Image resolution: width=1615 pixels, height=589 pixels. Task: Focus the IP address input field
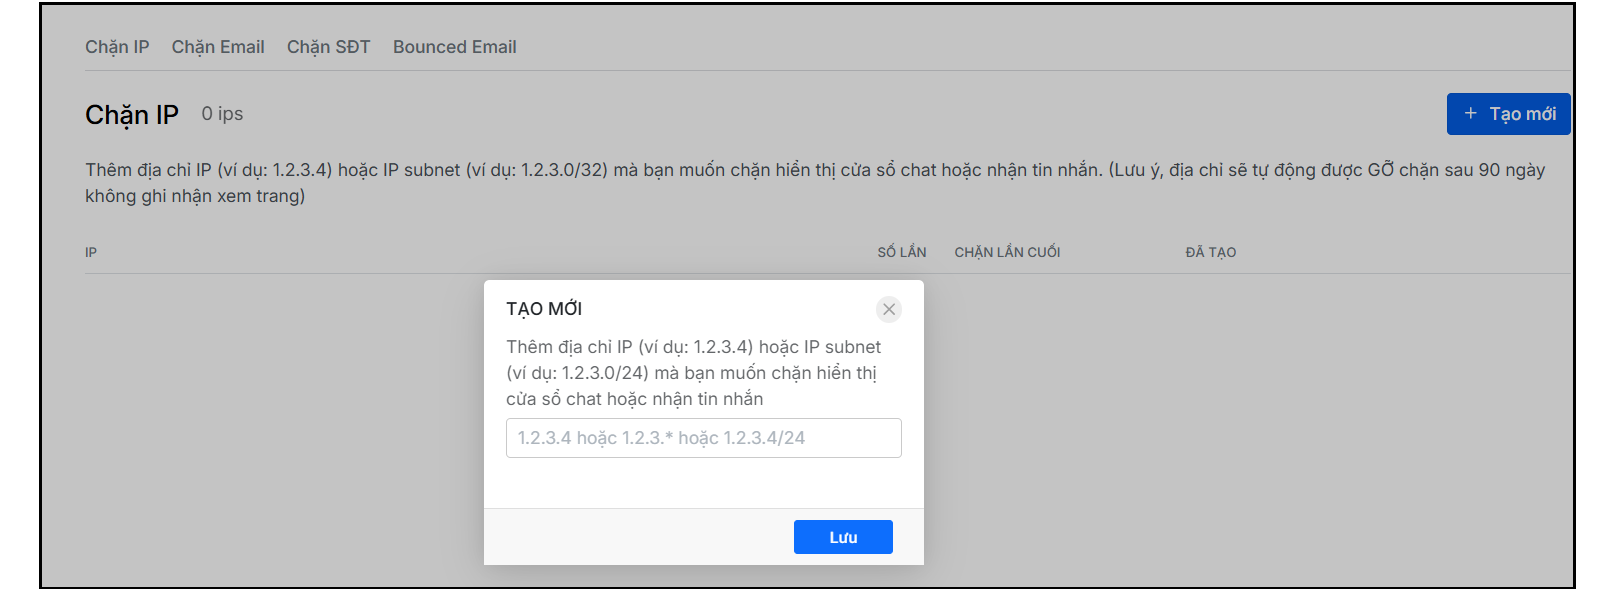703,438
